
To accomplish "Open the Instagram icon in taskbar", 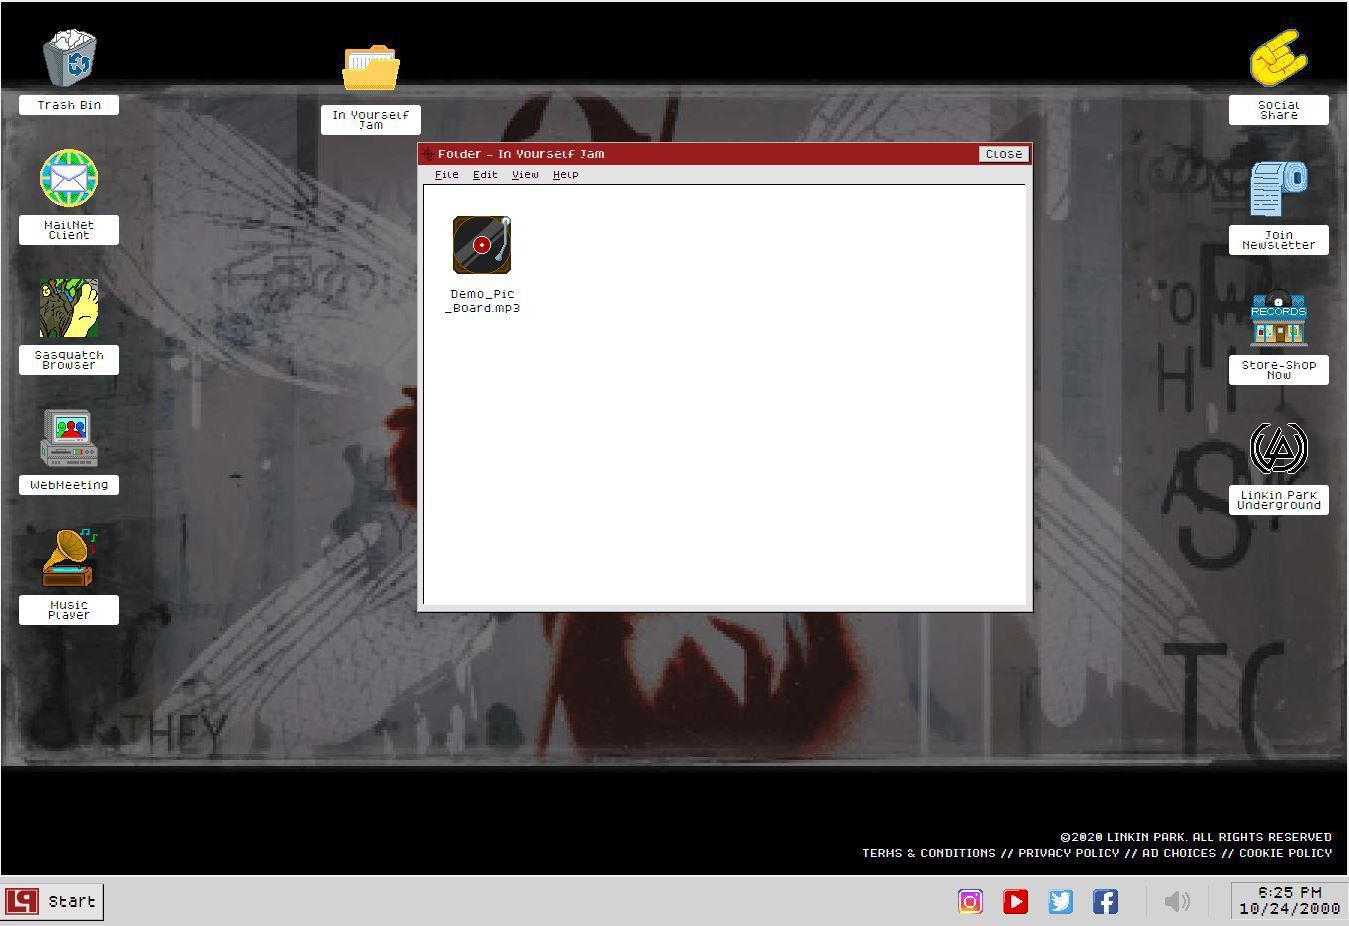I will click(x=970, y=901).
